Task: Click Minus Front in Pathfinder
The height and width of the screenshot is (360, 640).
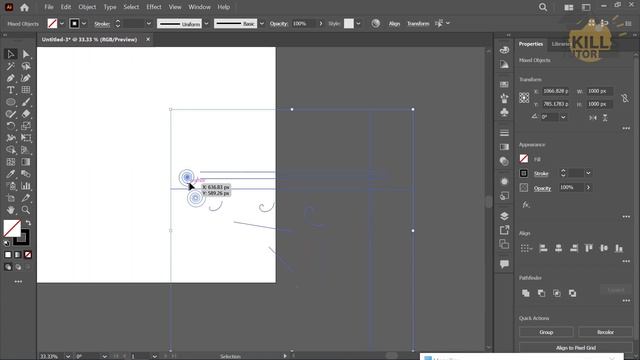Action: pos(541,293)
